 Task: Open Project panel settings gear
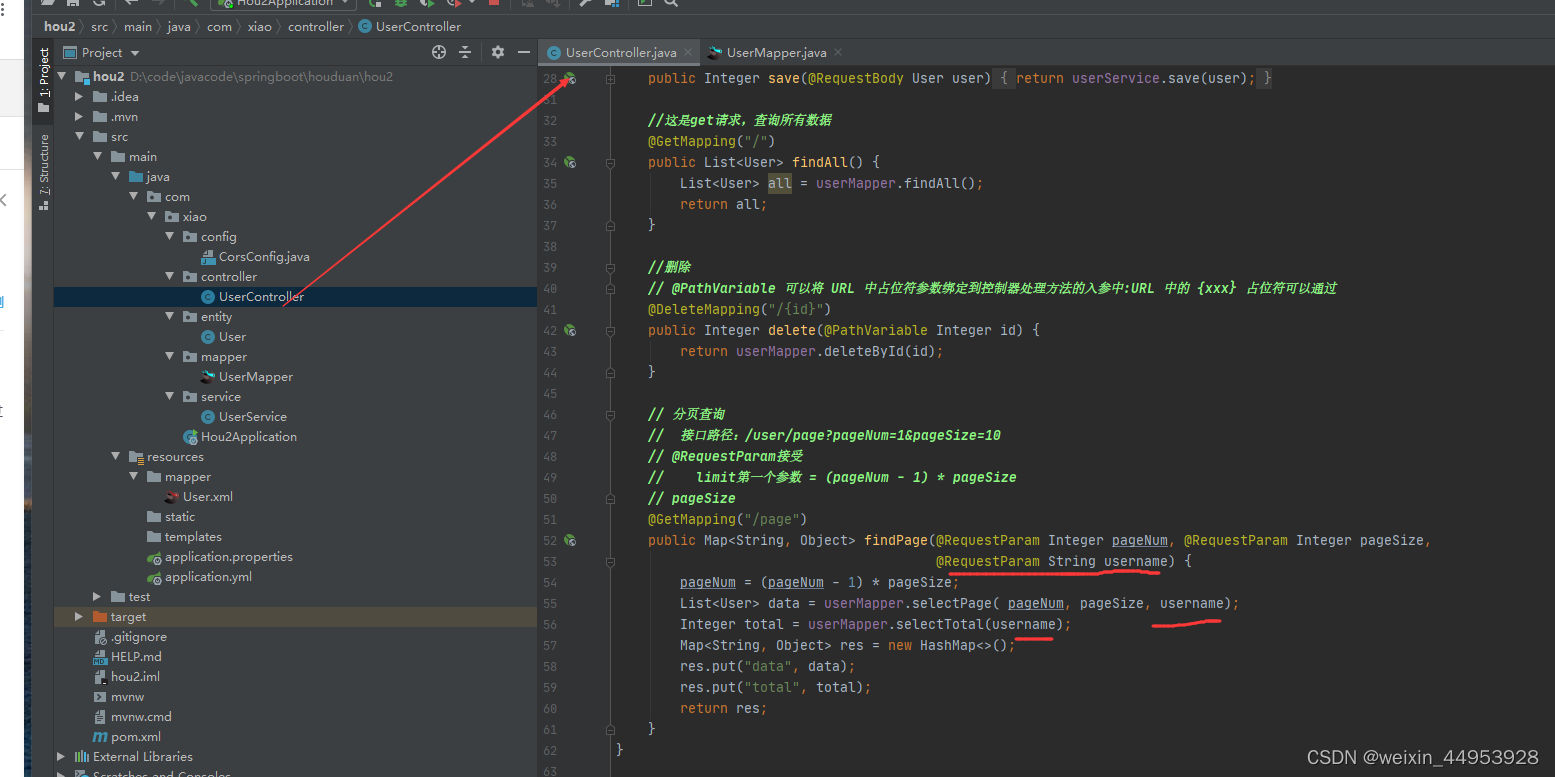pos(497,52)
